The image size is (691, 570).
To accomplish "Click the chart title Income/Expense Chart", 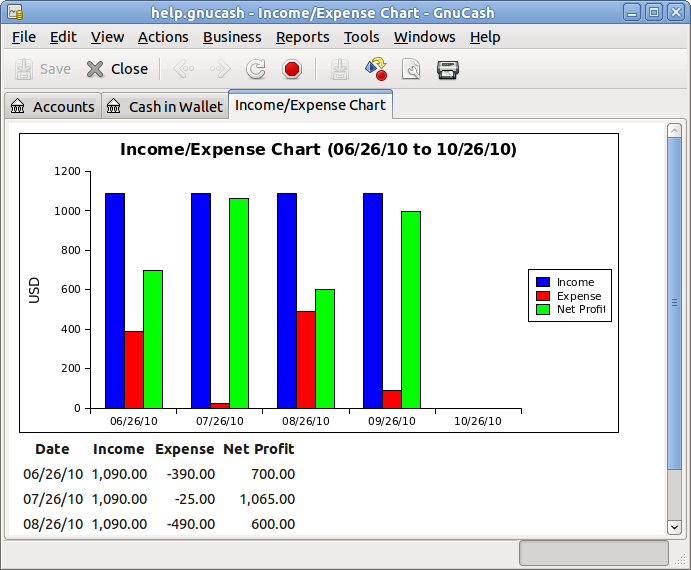I will point(318,149).
